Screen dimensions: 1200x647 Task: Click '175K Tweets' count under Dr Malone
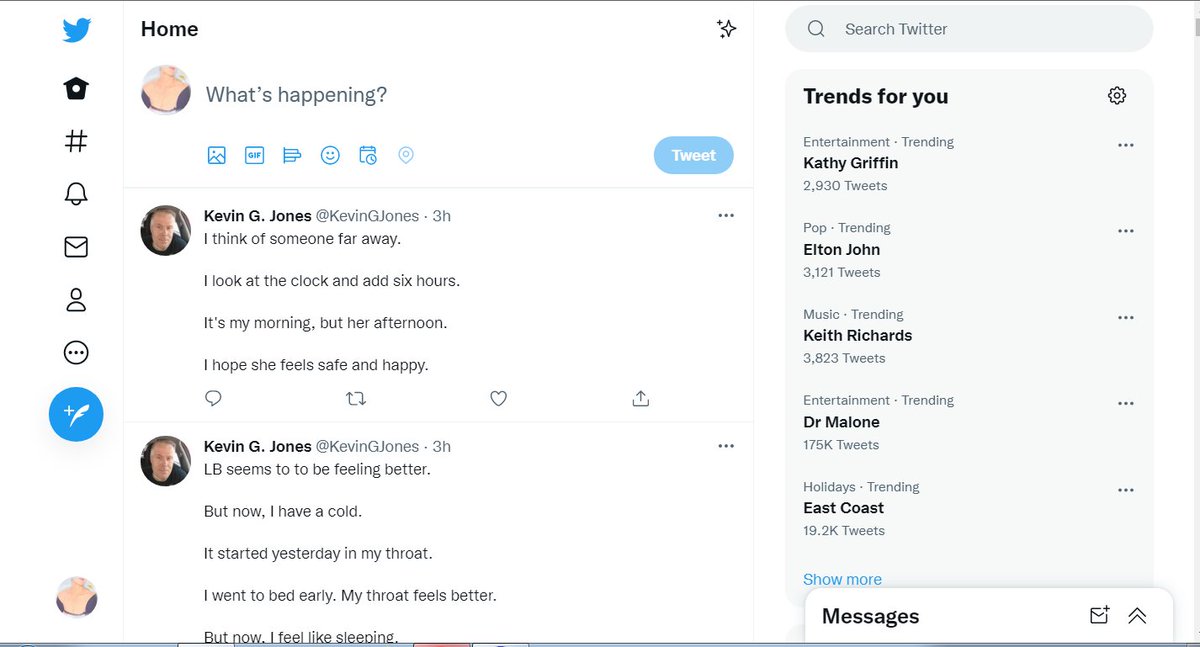(841, 445)
